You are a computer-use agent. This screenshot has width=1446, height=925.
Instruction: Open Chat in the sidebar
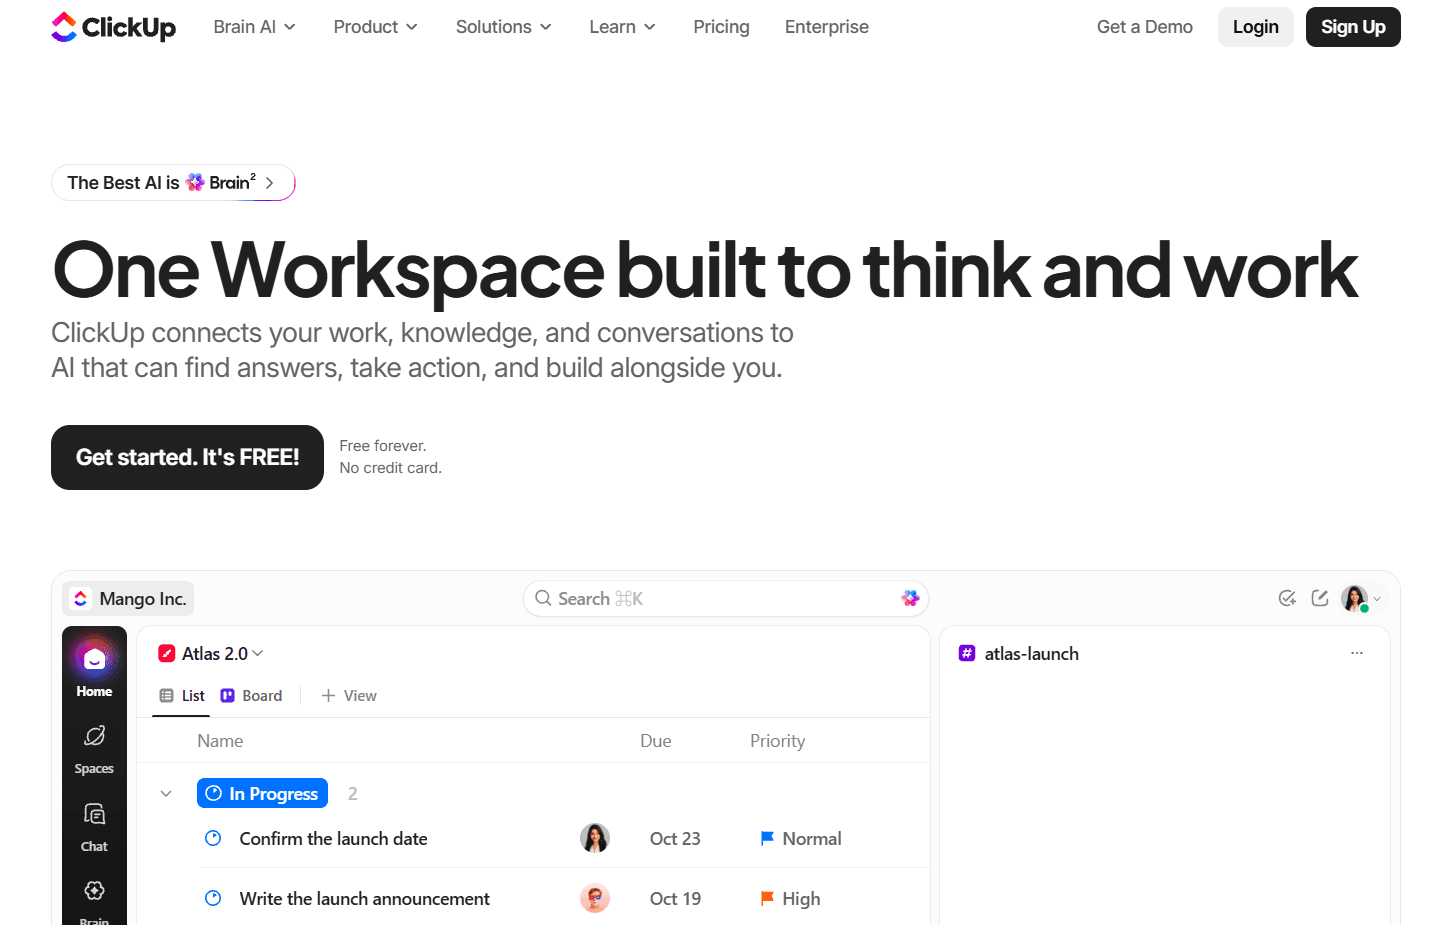pos(94,826)
